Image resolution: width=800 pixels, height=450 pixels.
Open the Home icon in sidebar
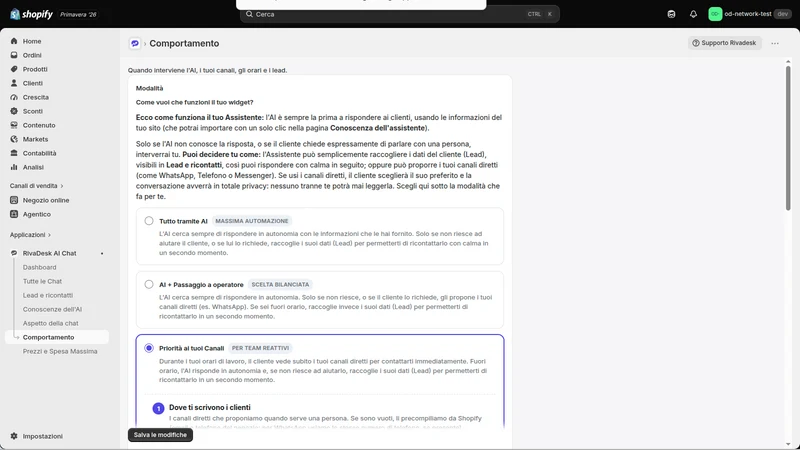14,41
